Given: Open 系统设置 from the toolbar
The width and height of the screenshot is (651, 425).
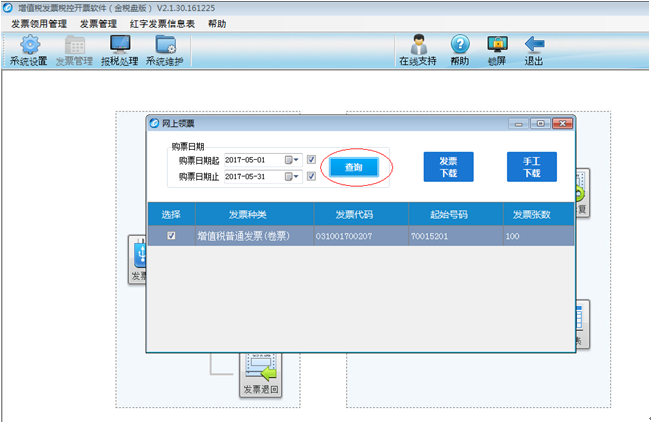Looking at the screenshot, I should tap(28, 50).
